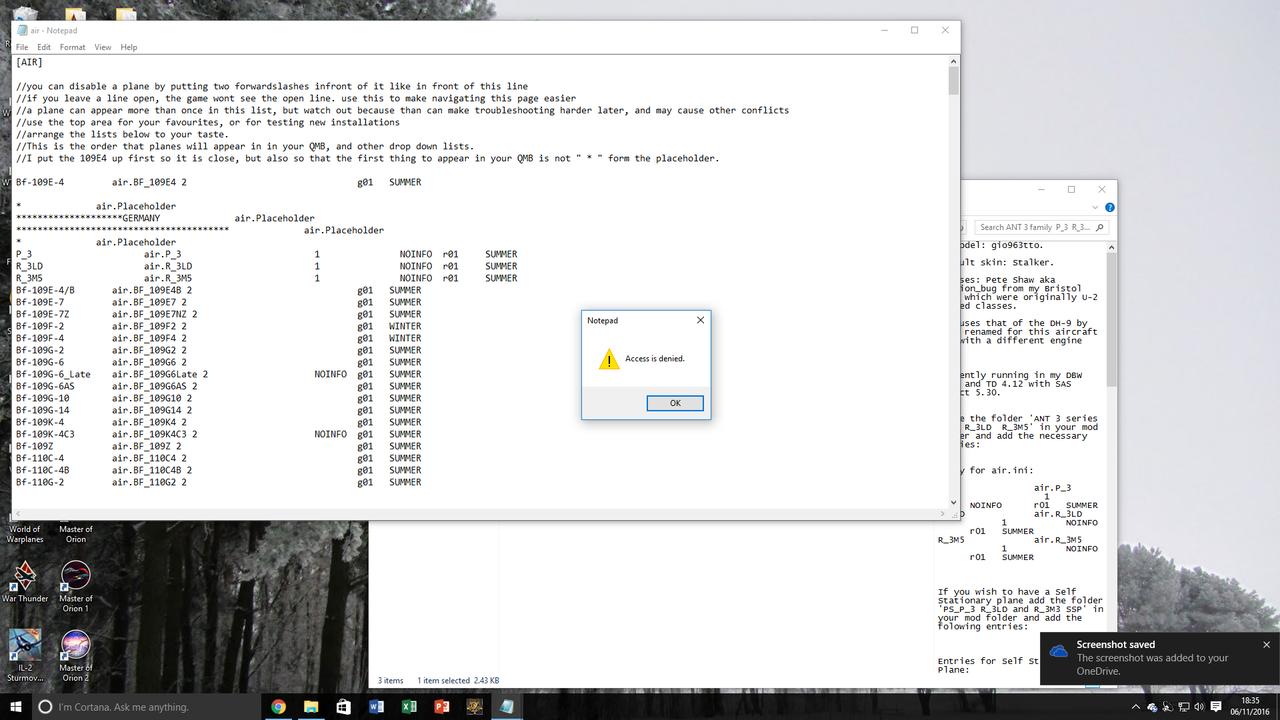Image resolution: width=1280 pixels, height=720 pixels.
Task: Open File Explorer from the taskbar
Action: coord(311,706)
